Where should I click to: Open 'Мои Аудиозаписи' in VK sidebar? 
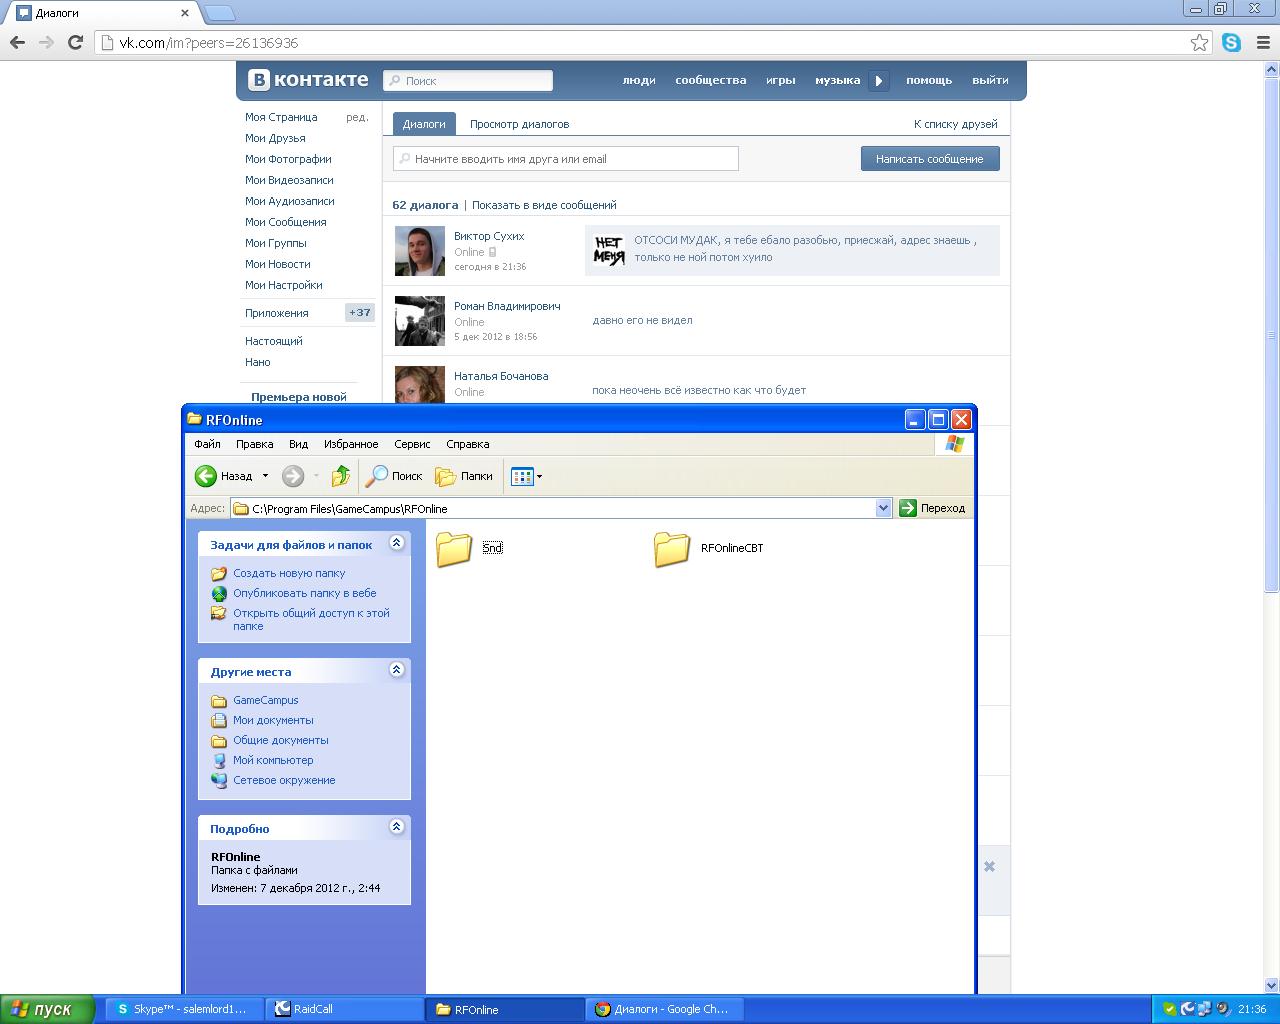(290, 201)
